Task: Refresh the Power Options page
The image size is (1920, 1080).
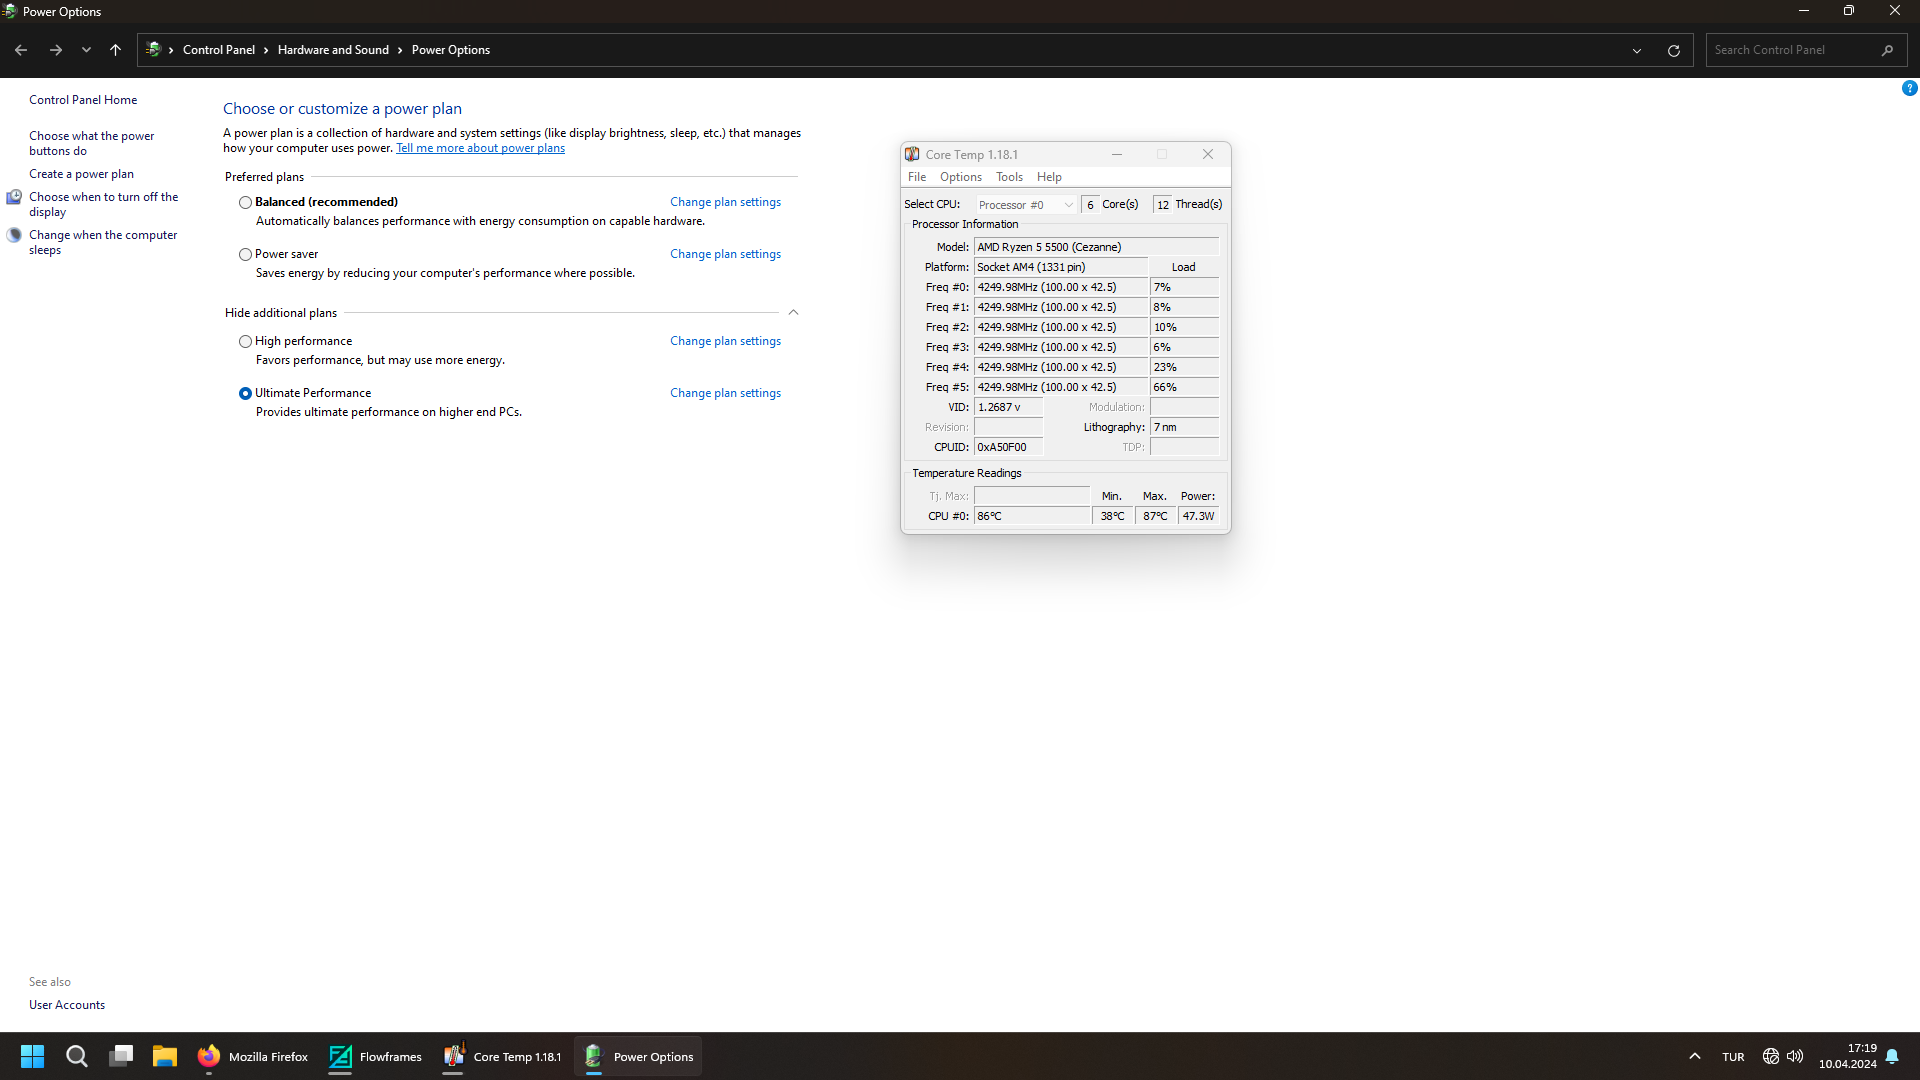Action: click(1673, 50)
